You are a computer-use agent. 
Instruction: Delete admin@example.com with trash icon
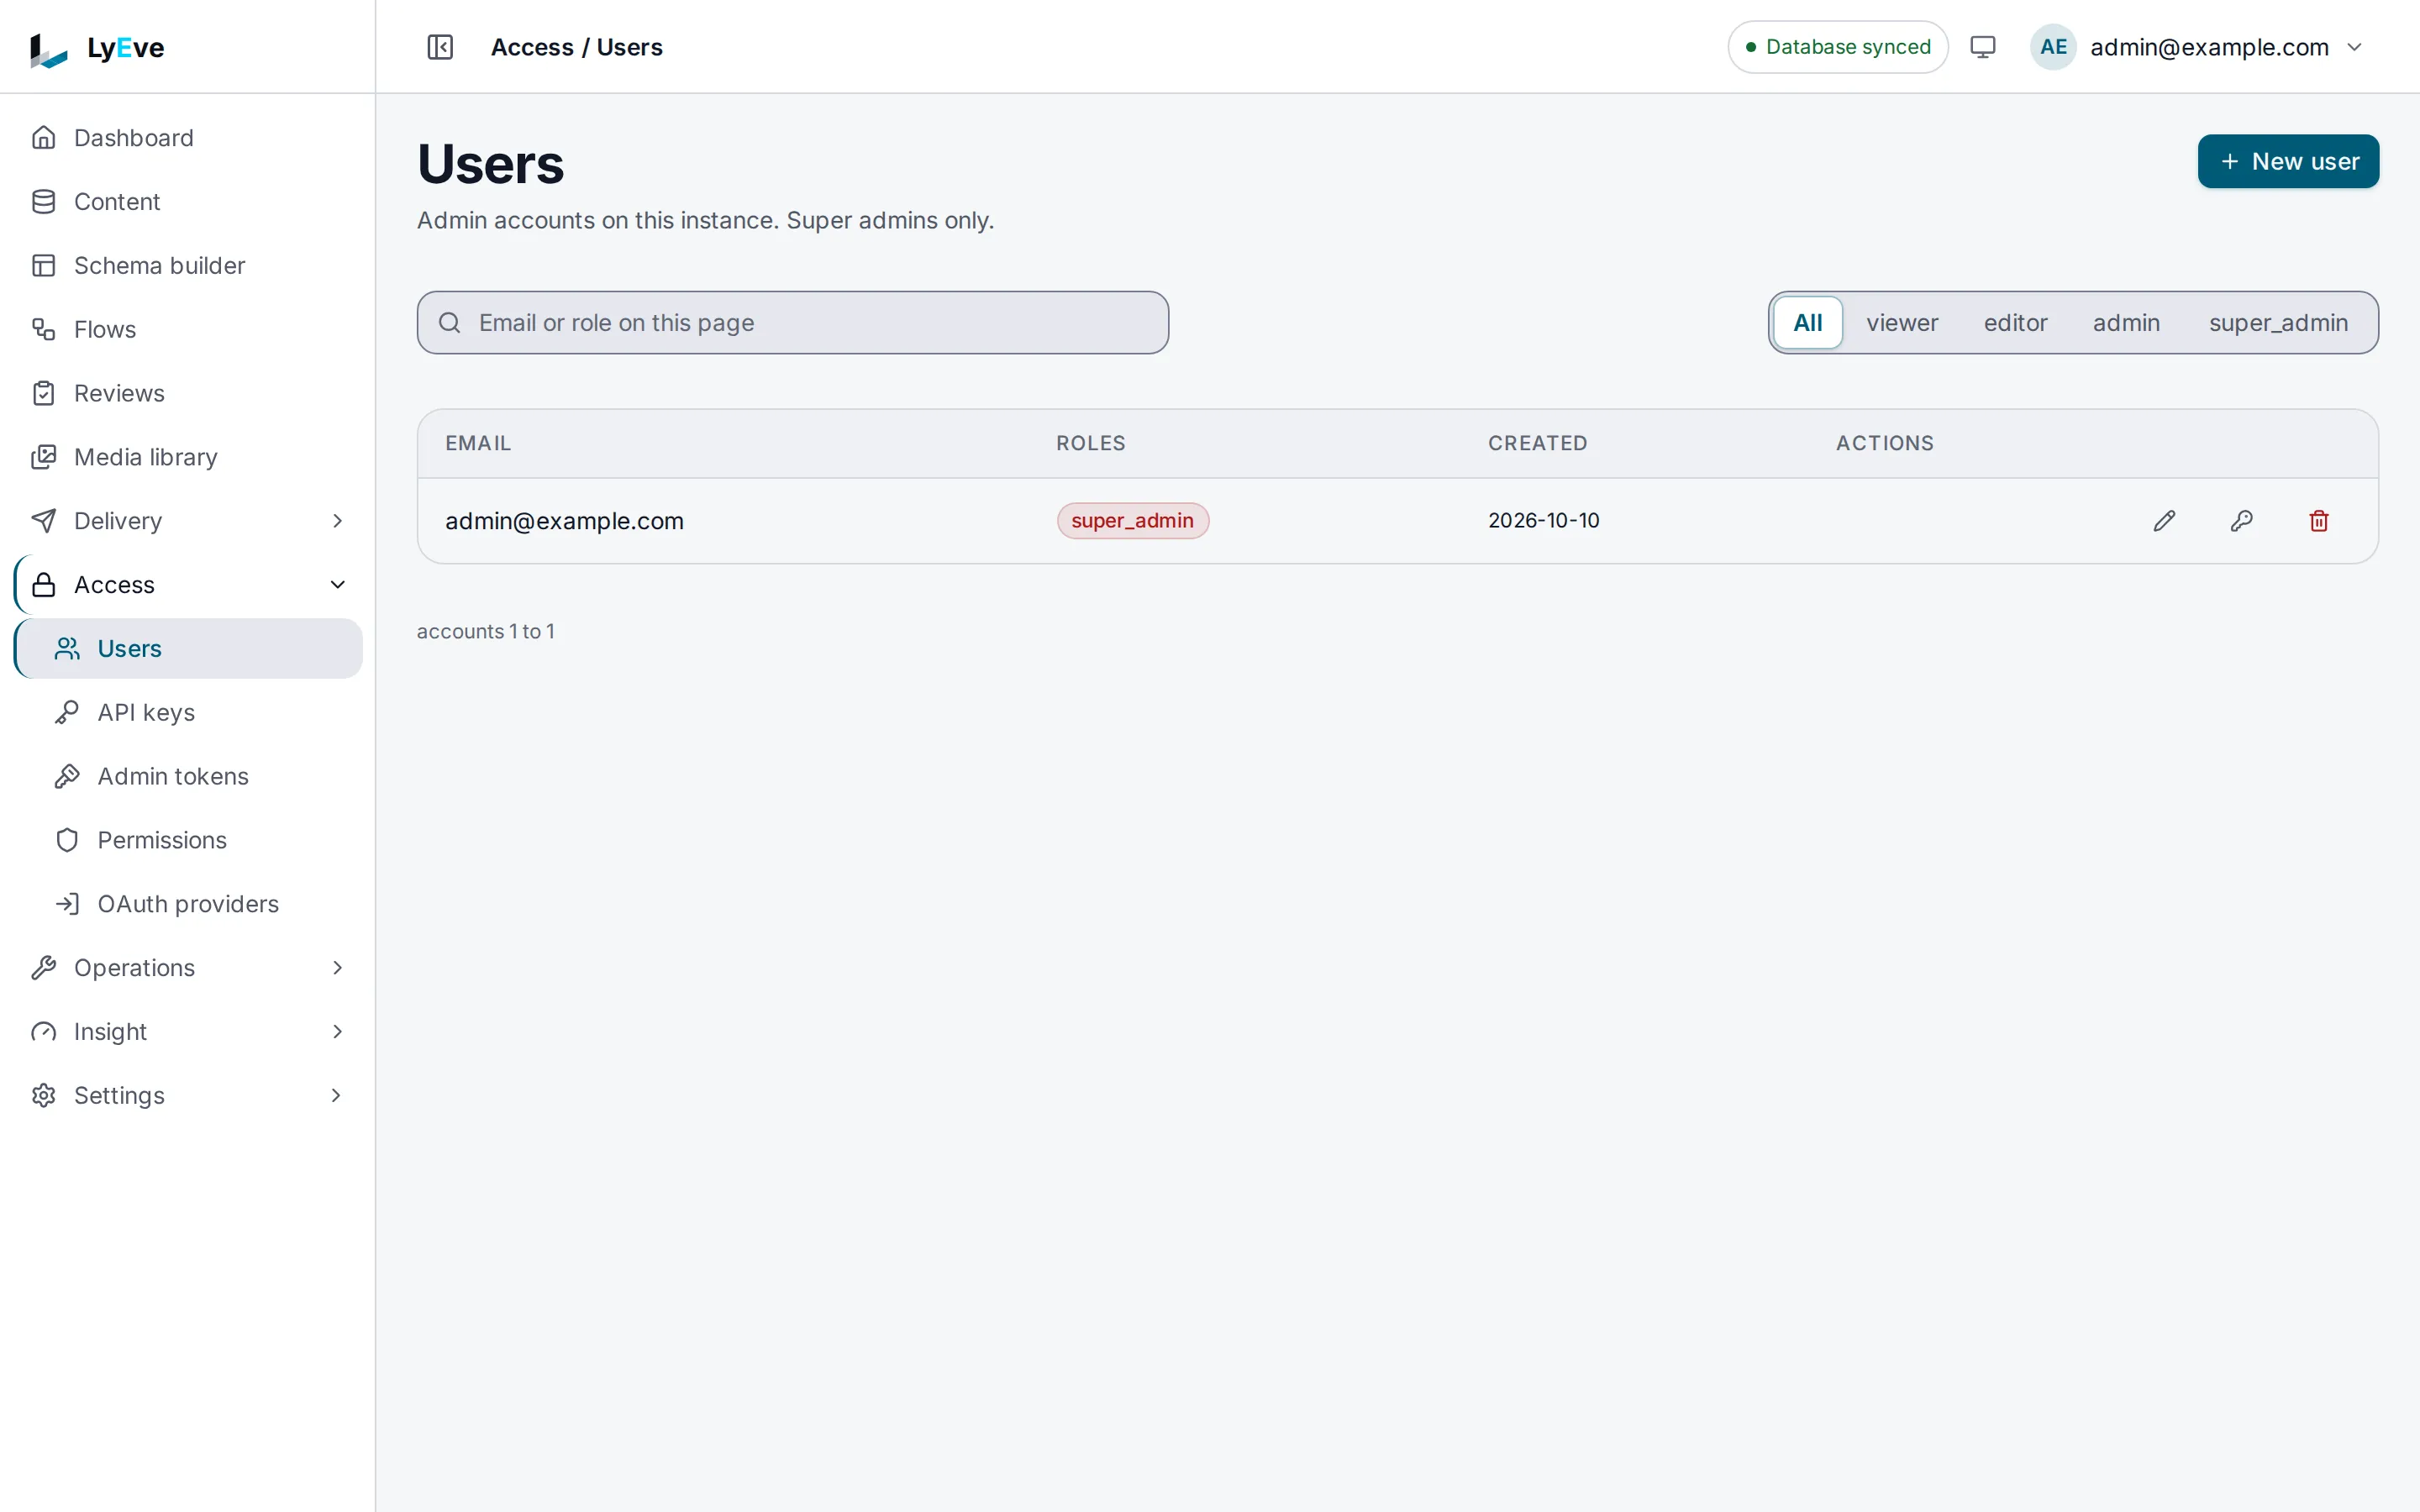[2319, 521]
